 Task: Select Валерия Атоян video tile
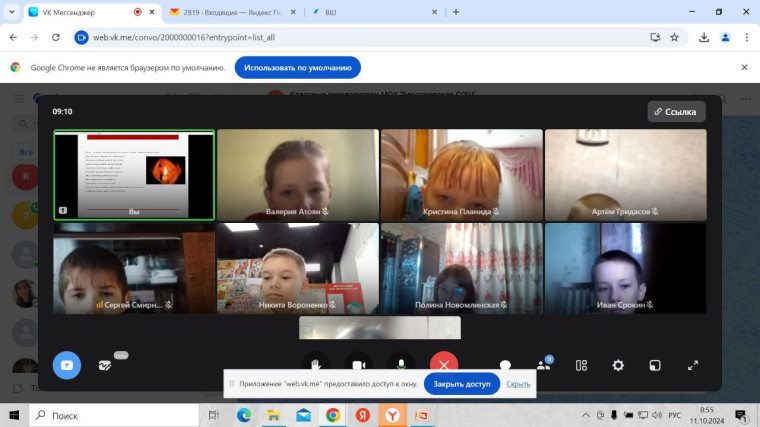tap(298, 175)
